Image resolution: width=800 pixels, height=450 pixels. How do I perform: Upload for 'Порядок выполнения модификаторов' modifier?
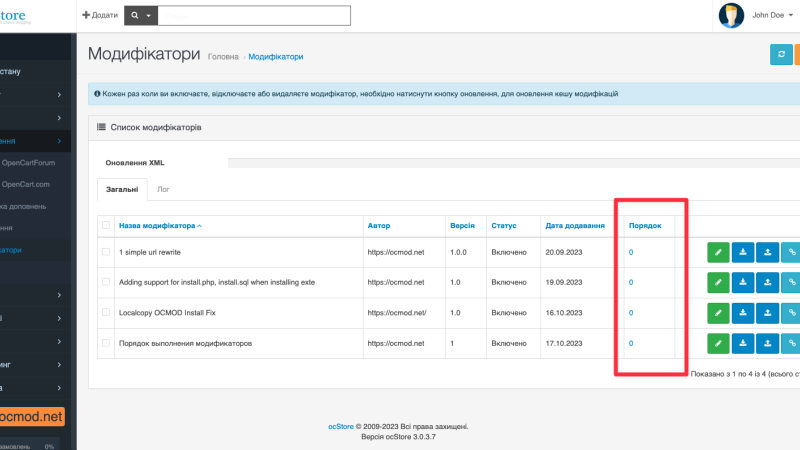(767, 343)
